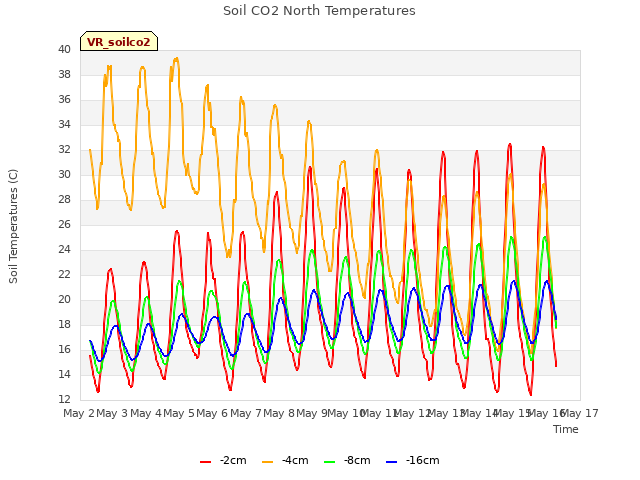The width and height of the screenshot is (640, 480).
Task: Click the 40 y-axis tick label
Action: 64,49
